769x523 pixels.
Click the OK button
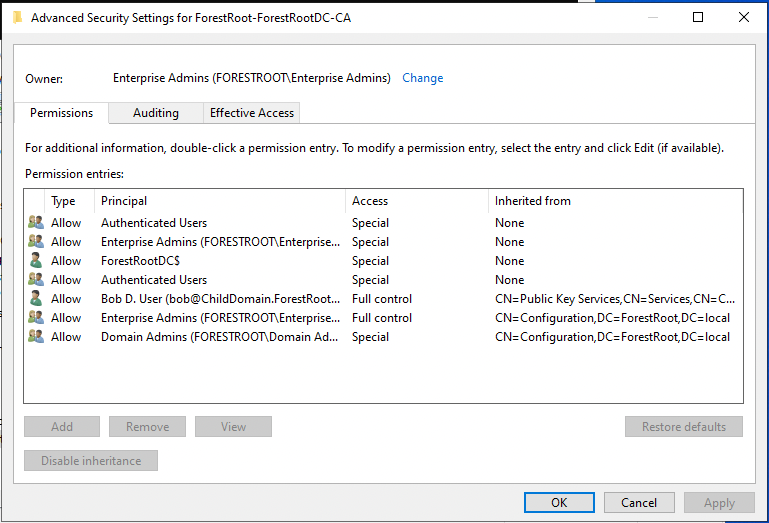point(559,502)
